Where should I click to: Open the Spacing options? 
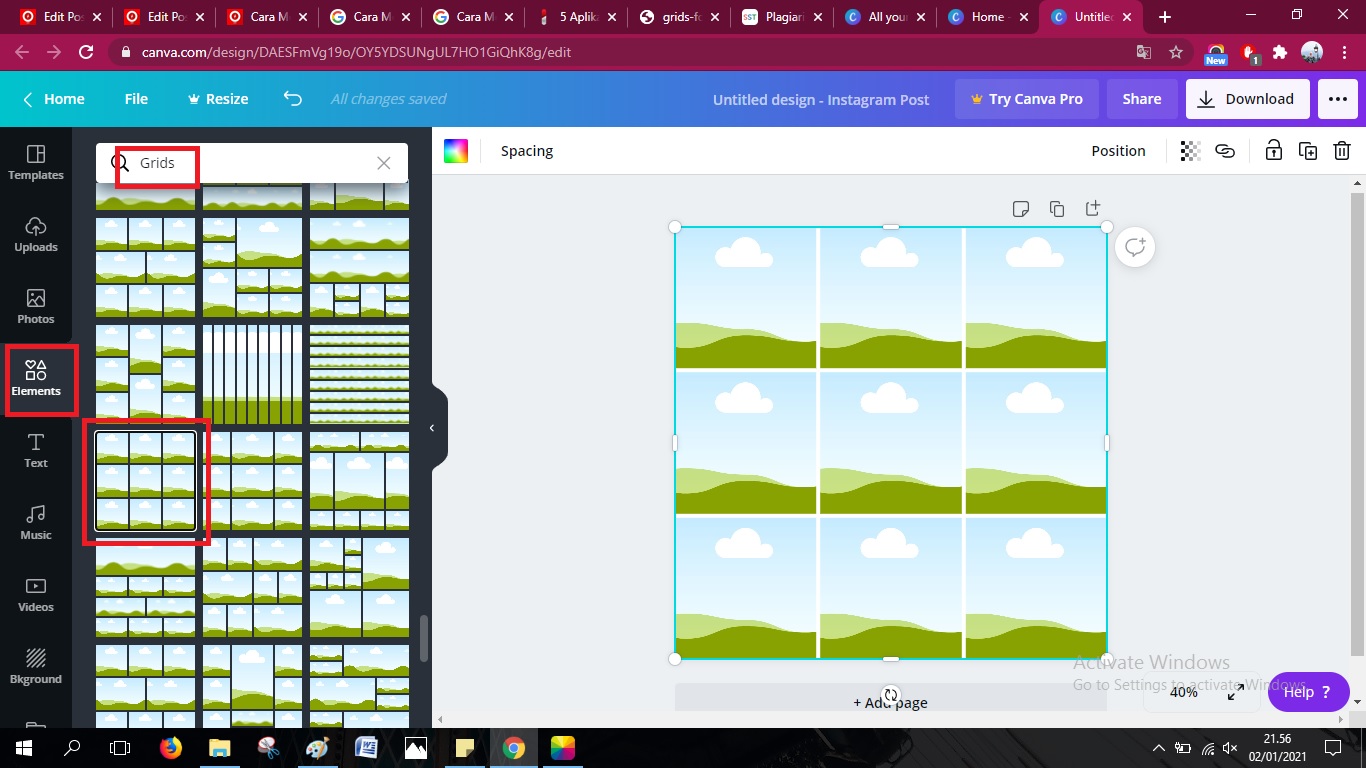pyautogui.click(x=527, y=151)
